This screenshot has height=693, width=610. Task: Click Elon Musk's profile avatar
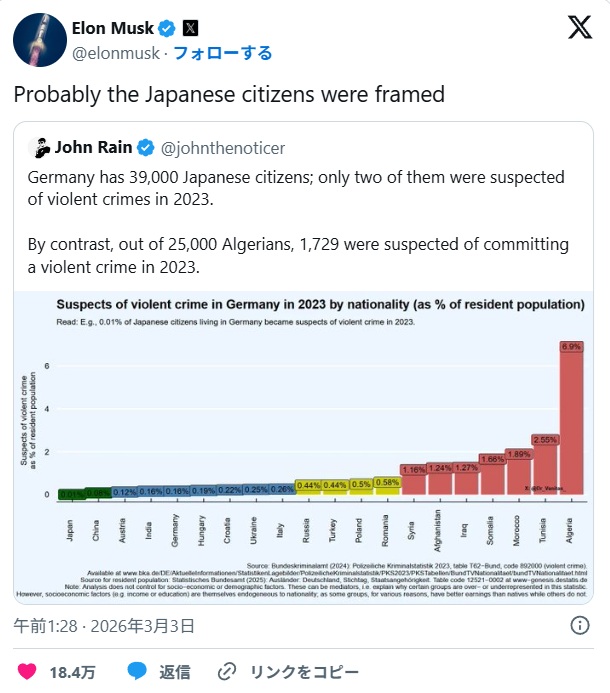[x=34, y=40]
